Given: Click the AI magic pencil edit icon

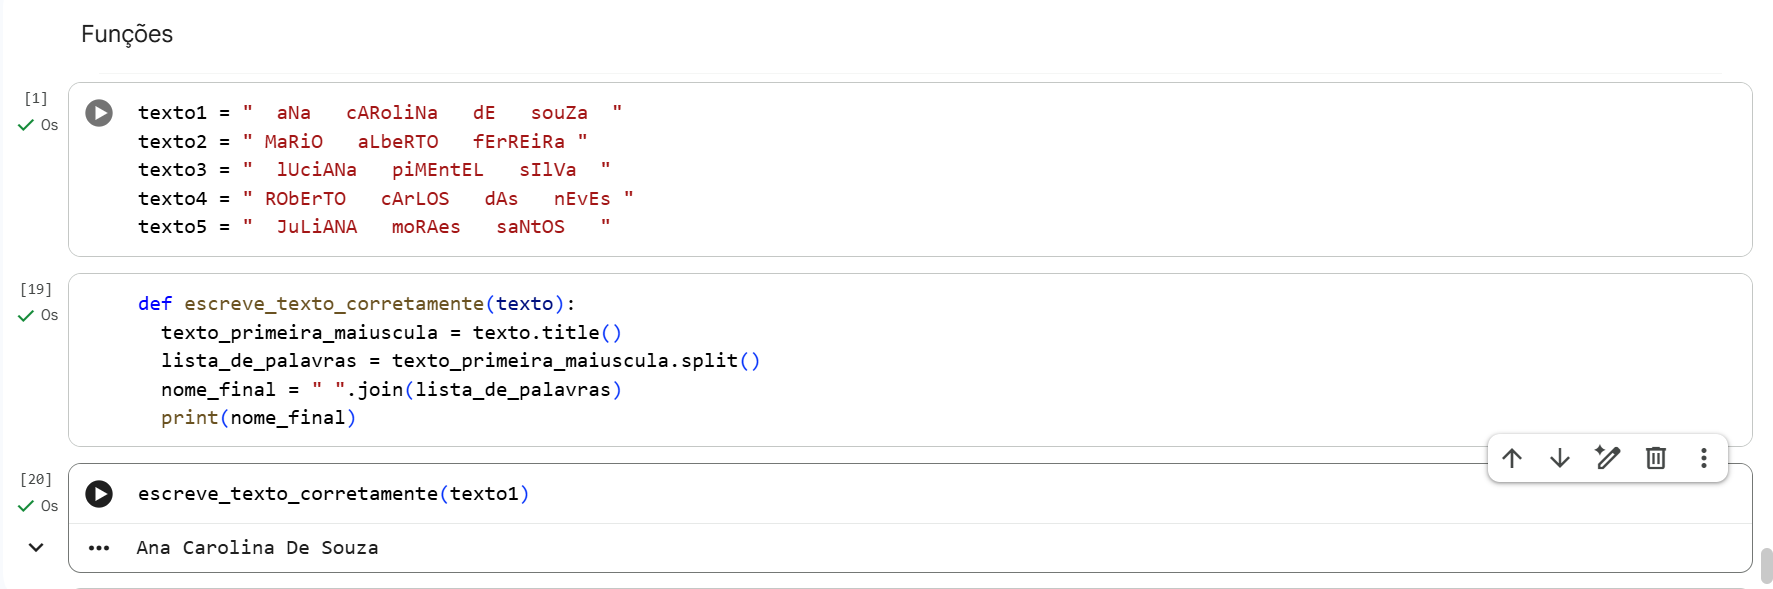Looking at the screenshot, I should pos(1608,458).
